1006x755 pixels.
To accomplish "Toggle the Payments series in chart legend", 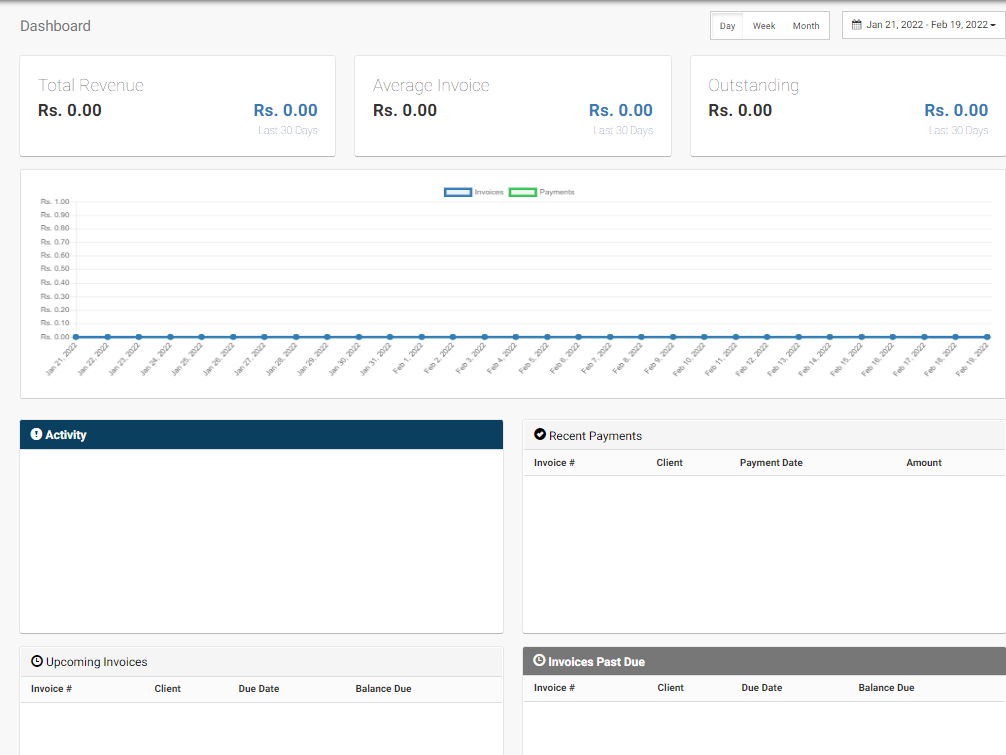I will pos(541,192).
